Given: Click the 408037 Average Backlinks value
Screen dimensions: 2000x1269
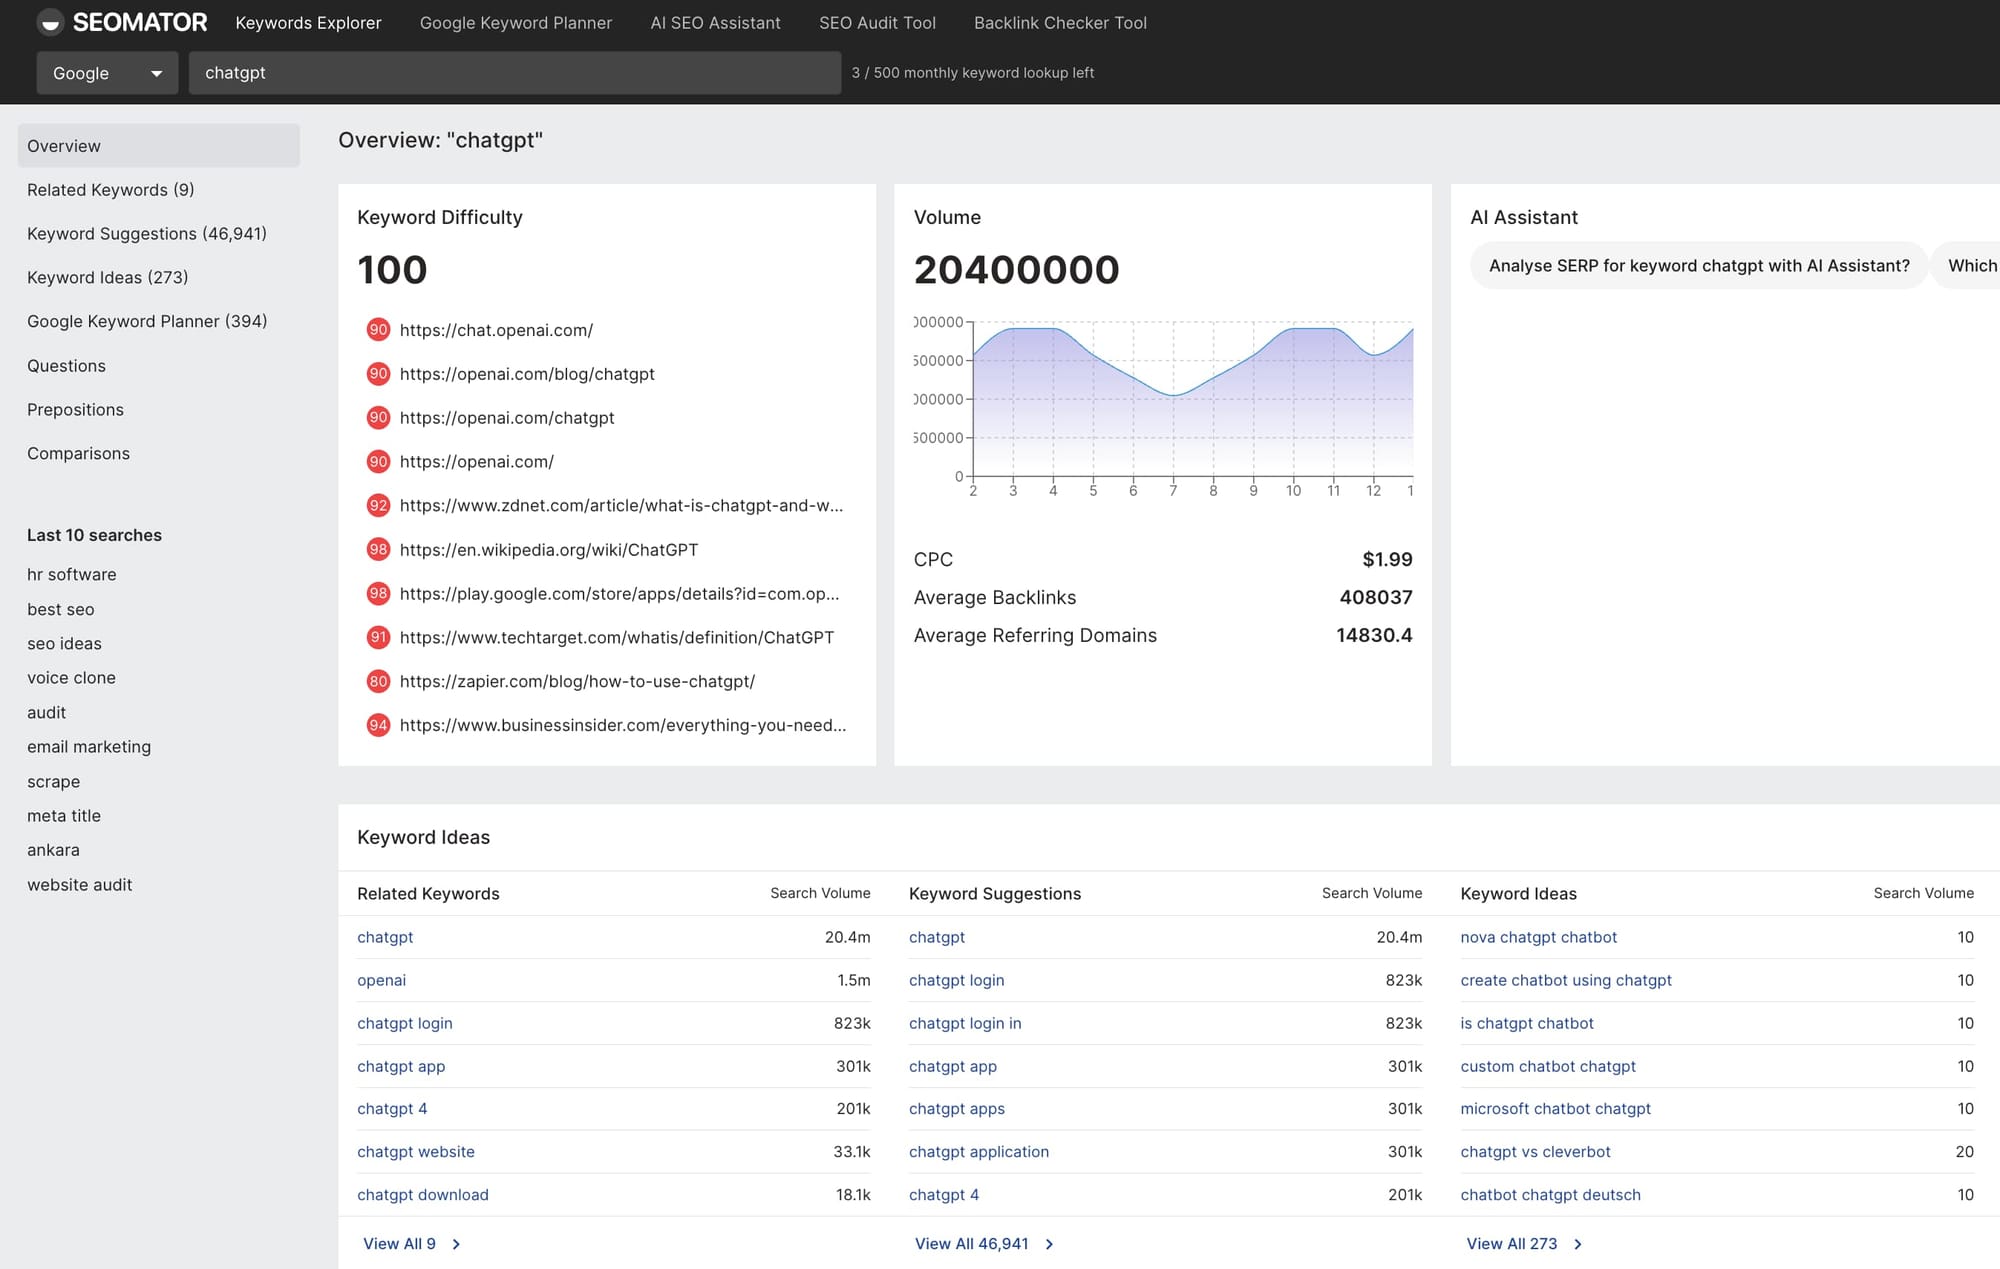Looking at the screenshot, I should (x=1375, y=598).
